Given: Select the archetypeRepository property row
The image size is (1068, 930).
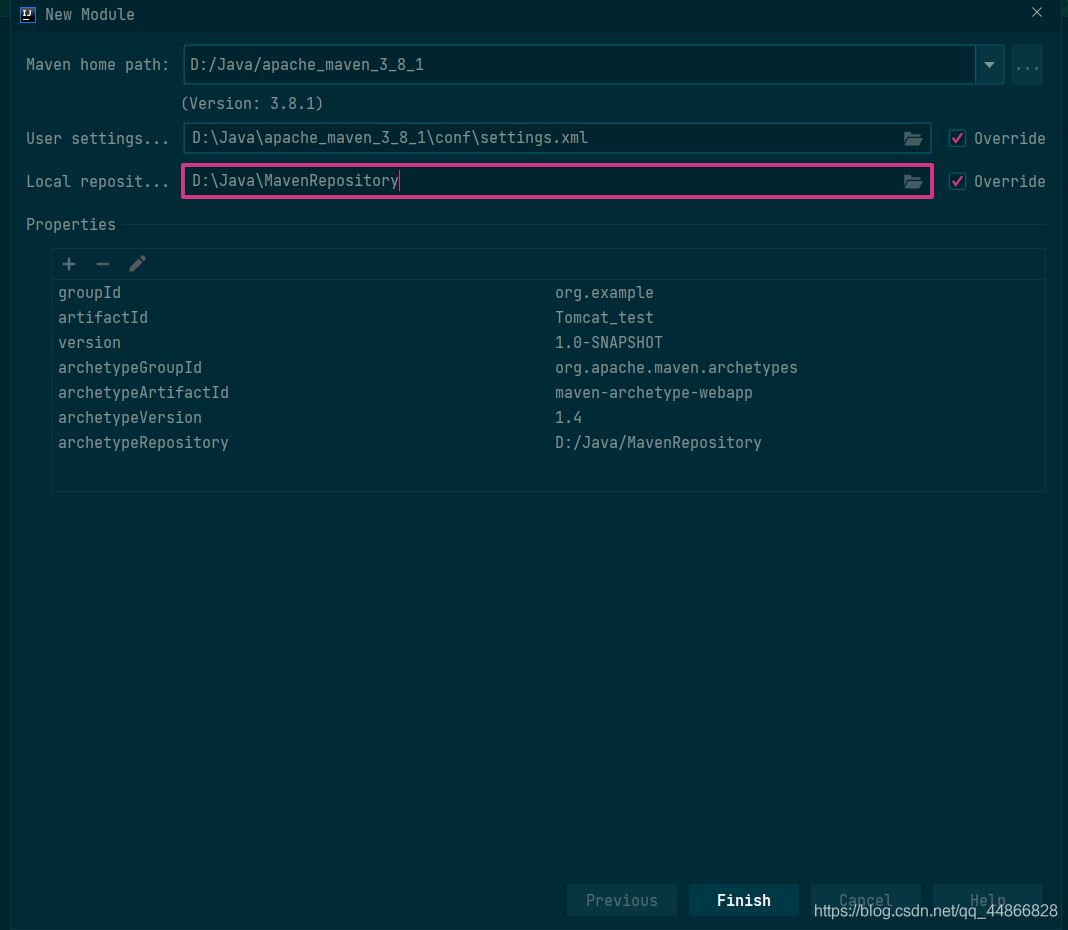Looking at the screenshot, I should tap(300, 443).
